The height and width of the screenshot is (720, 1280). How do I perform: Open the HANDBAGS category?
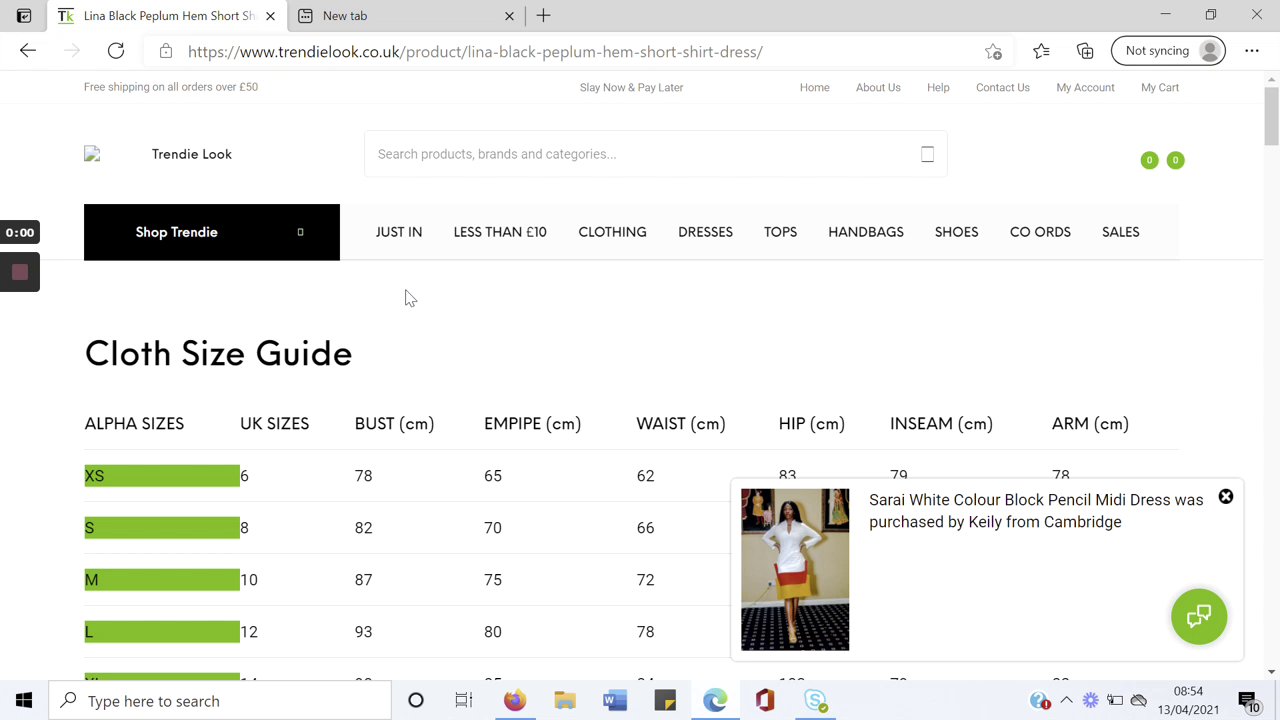pos(865,232)
